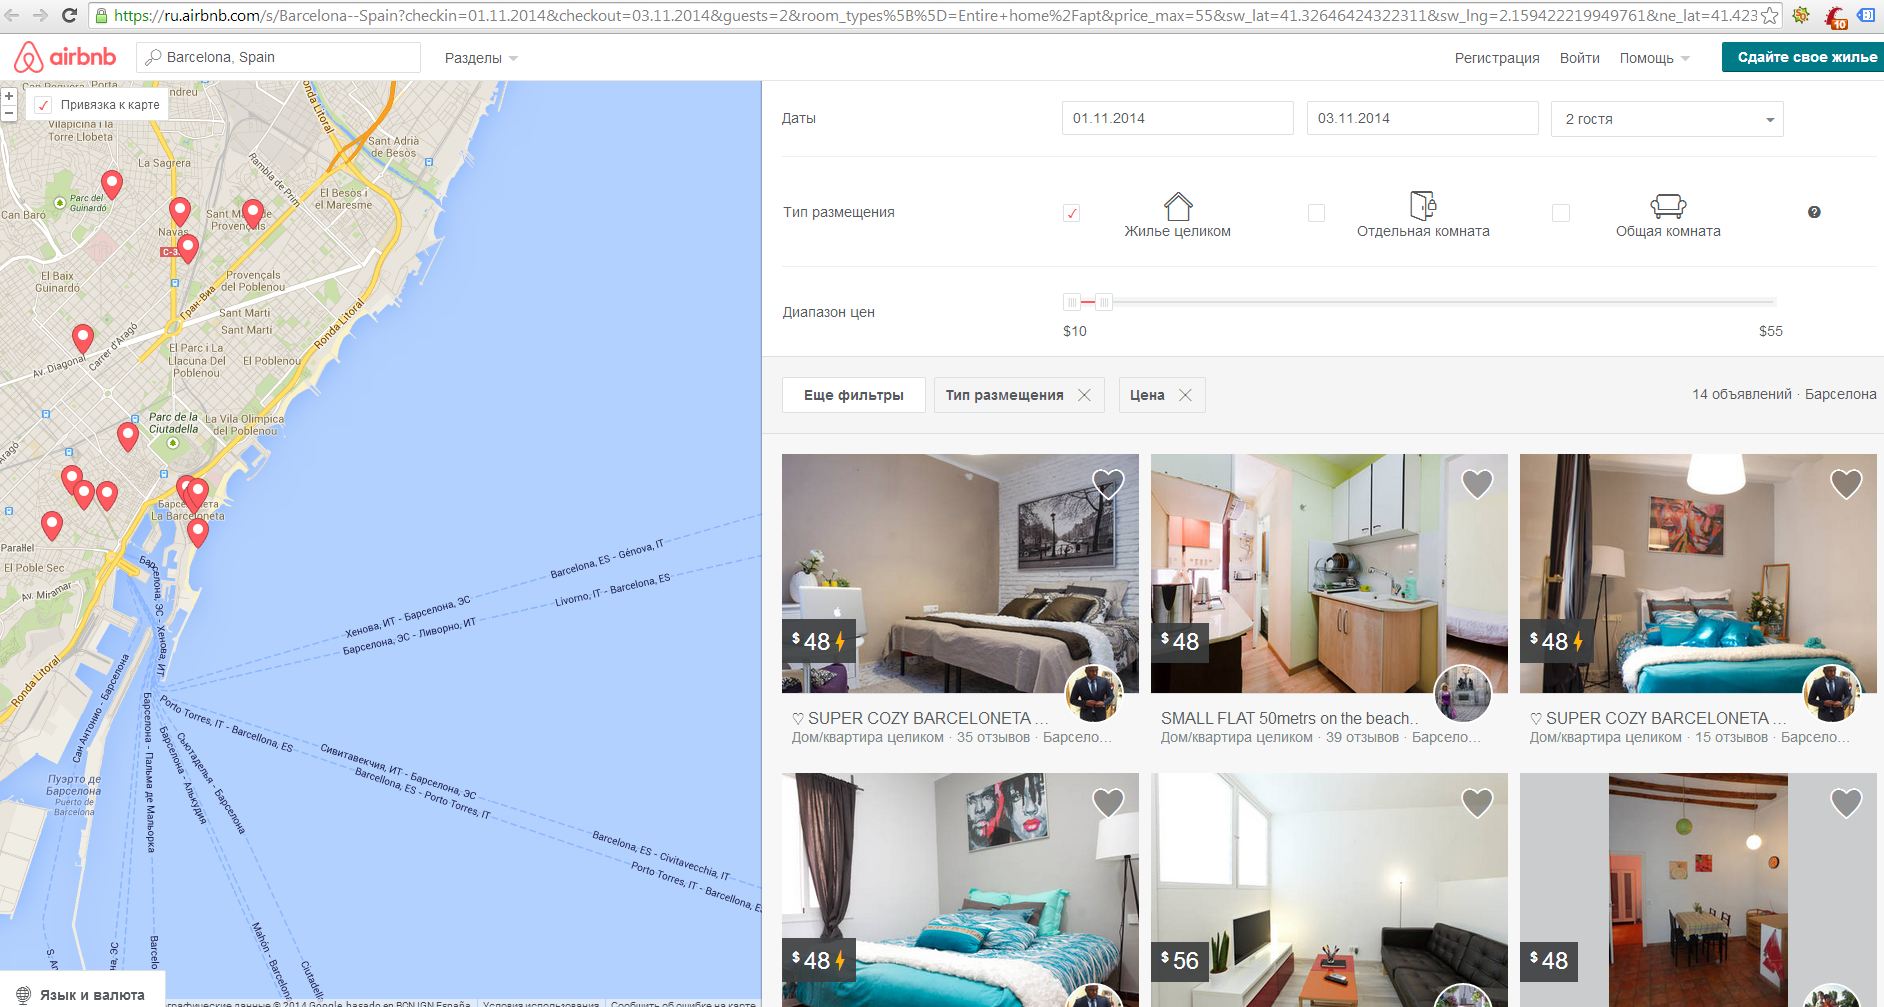Viewport: 1884px width, 1007px height.
Task: Open the 'SUPER COZY BARCELONETA' listing with 35 reviews
Action: tap(920, 718)
